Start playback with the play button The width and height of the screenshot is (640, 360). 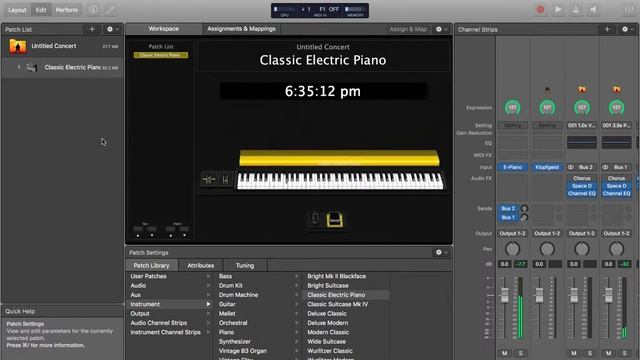[x=558, y=10]
